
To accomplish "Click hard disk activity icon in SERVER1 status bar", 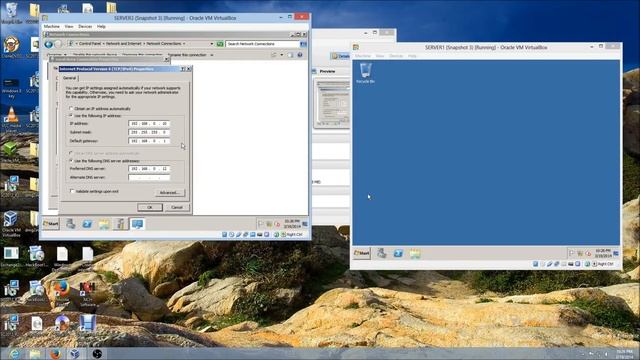I will click(x=536, y=264).
